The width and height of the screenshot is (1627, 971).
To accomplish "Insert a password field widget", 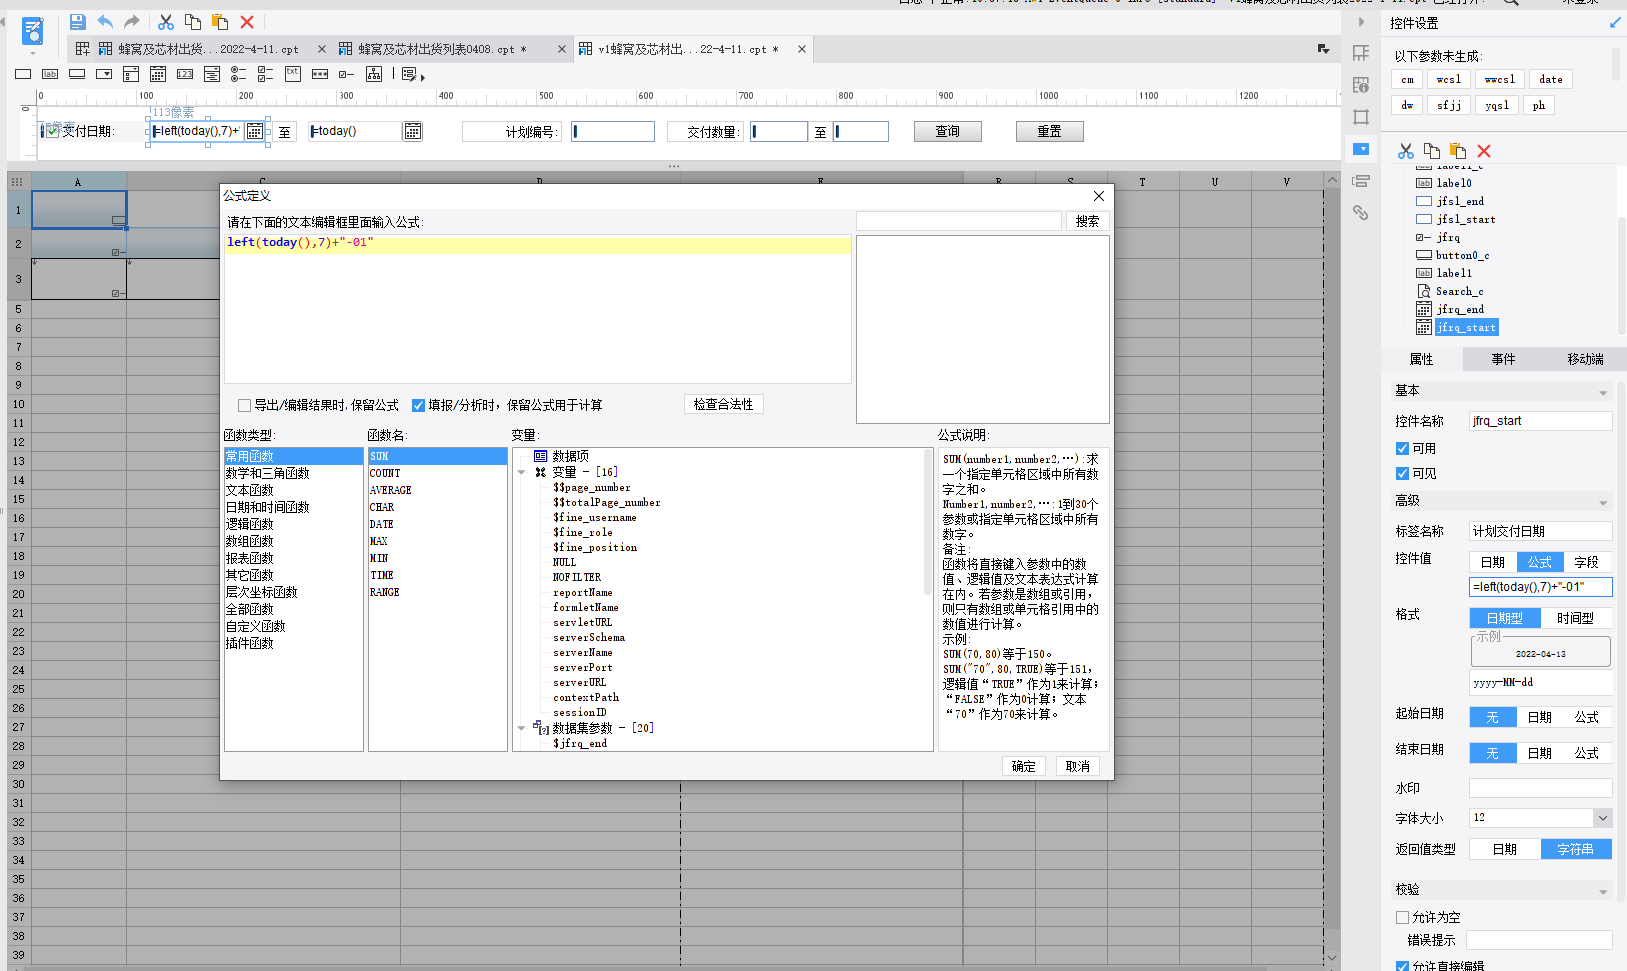I will pos(320,74).
